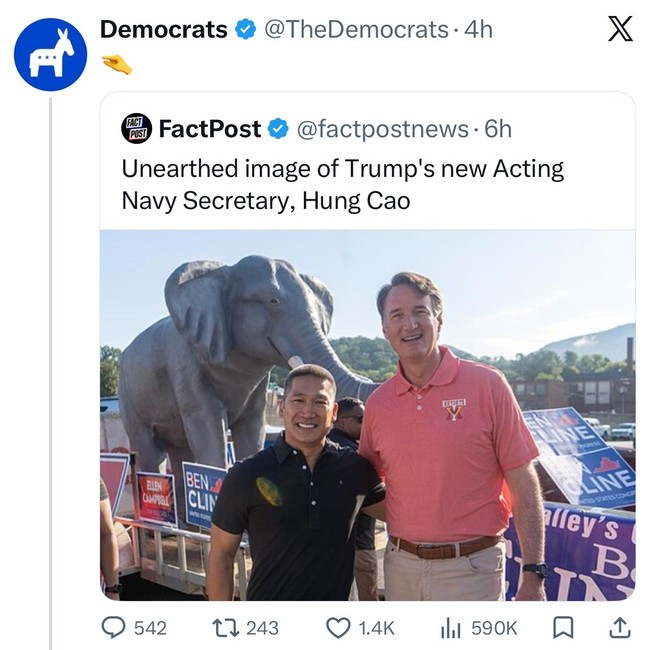Open the Democrats donkey profile avatar
Image resolution: width=650 pixels, height=650 pixels.
point(50,55)
